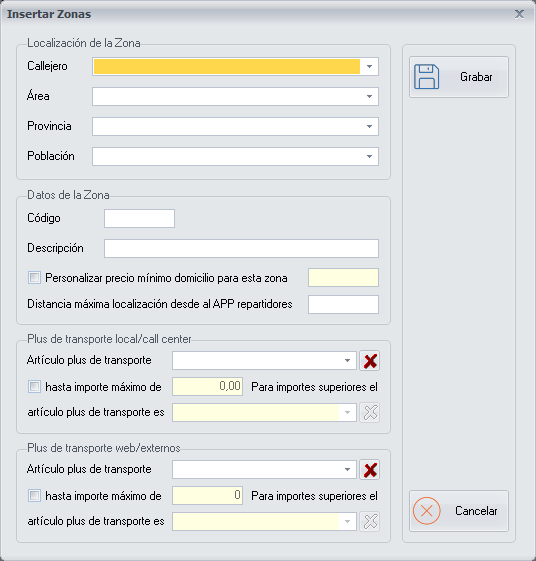Open the Provincia dropdown
The height and width of the screenshot is (561, 536).
(369, 127)
